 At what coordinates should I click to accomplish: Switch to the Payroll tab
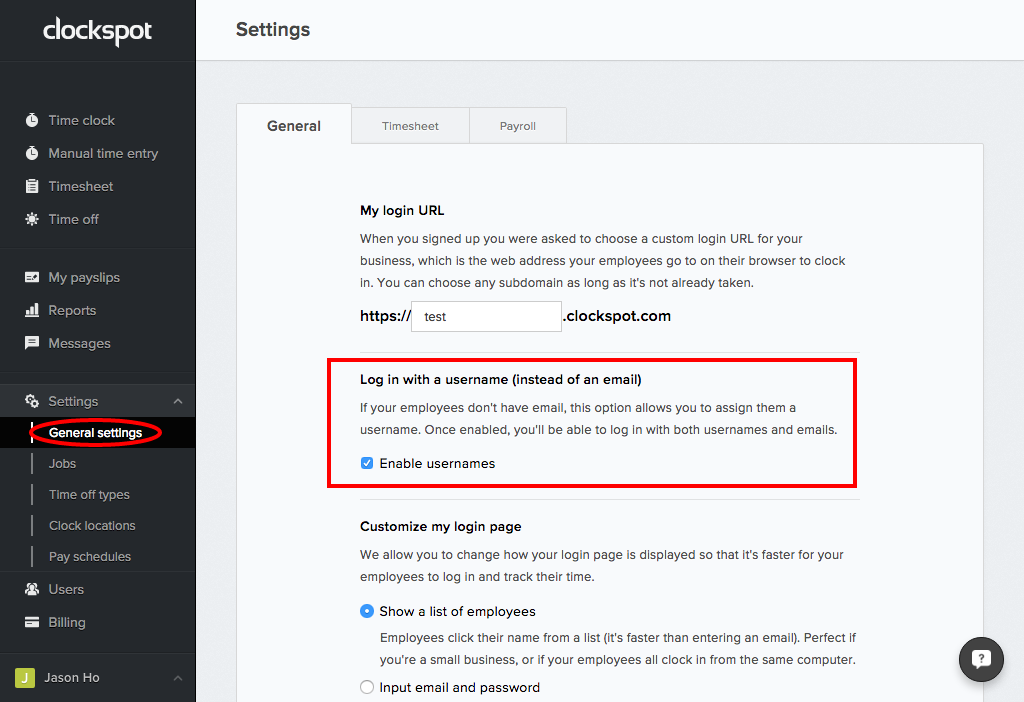(x=518, y=126)
